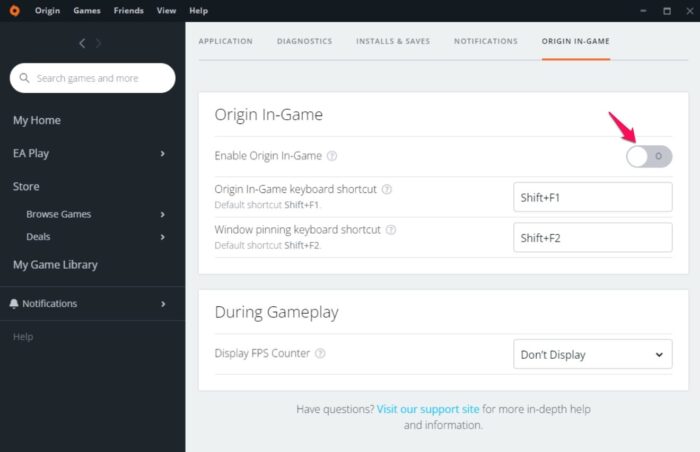
Task: Open EA Play in sidebar
Action: click(31, 153)
